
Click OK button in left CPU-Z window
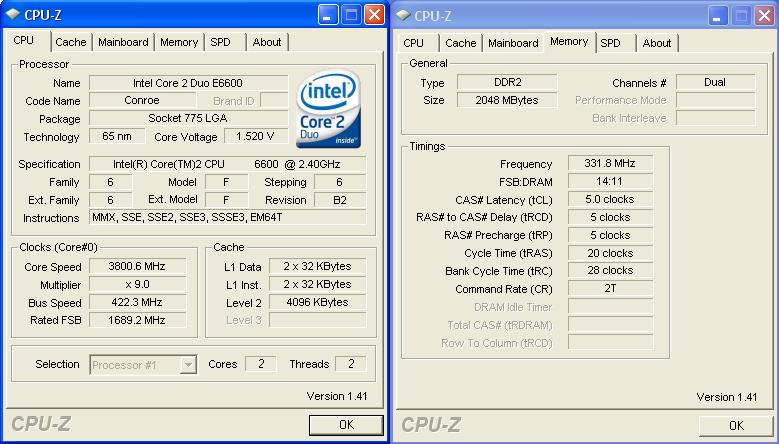tap(346, 425)
